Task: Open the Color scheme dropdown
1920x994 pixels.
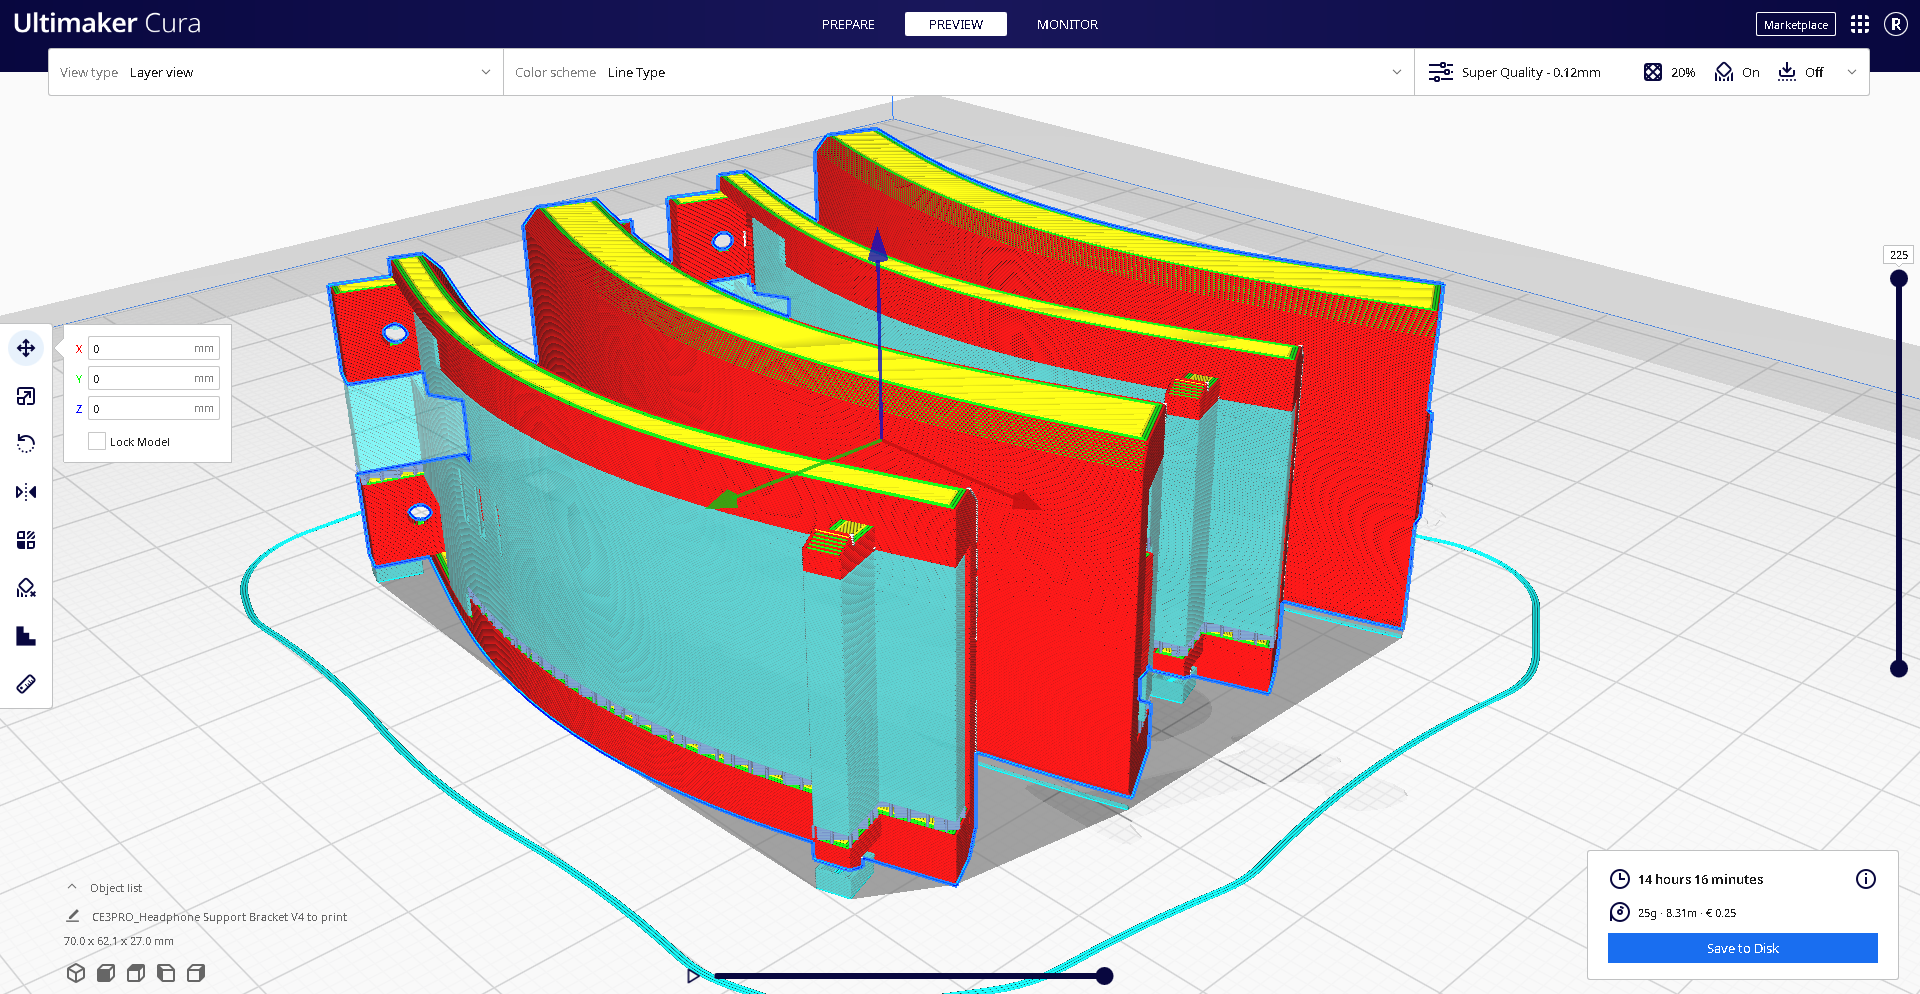Action: [958, 72]
